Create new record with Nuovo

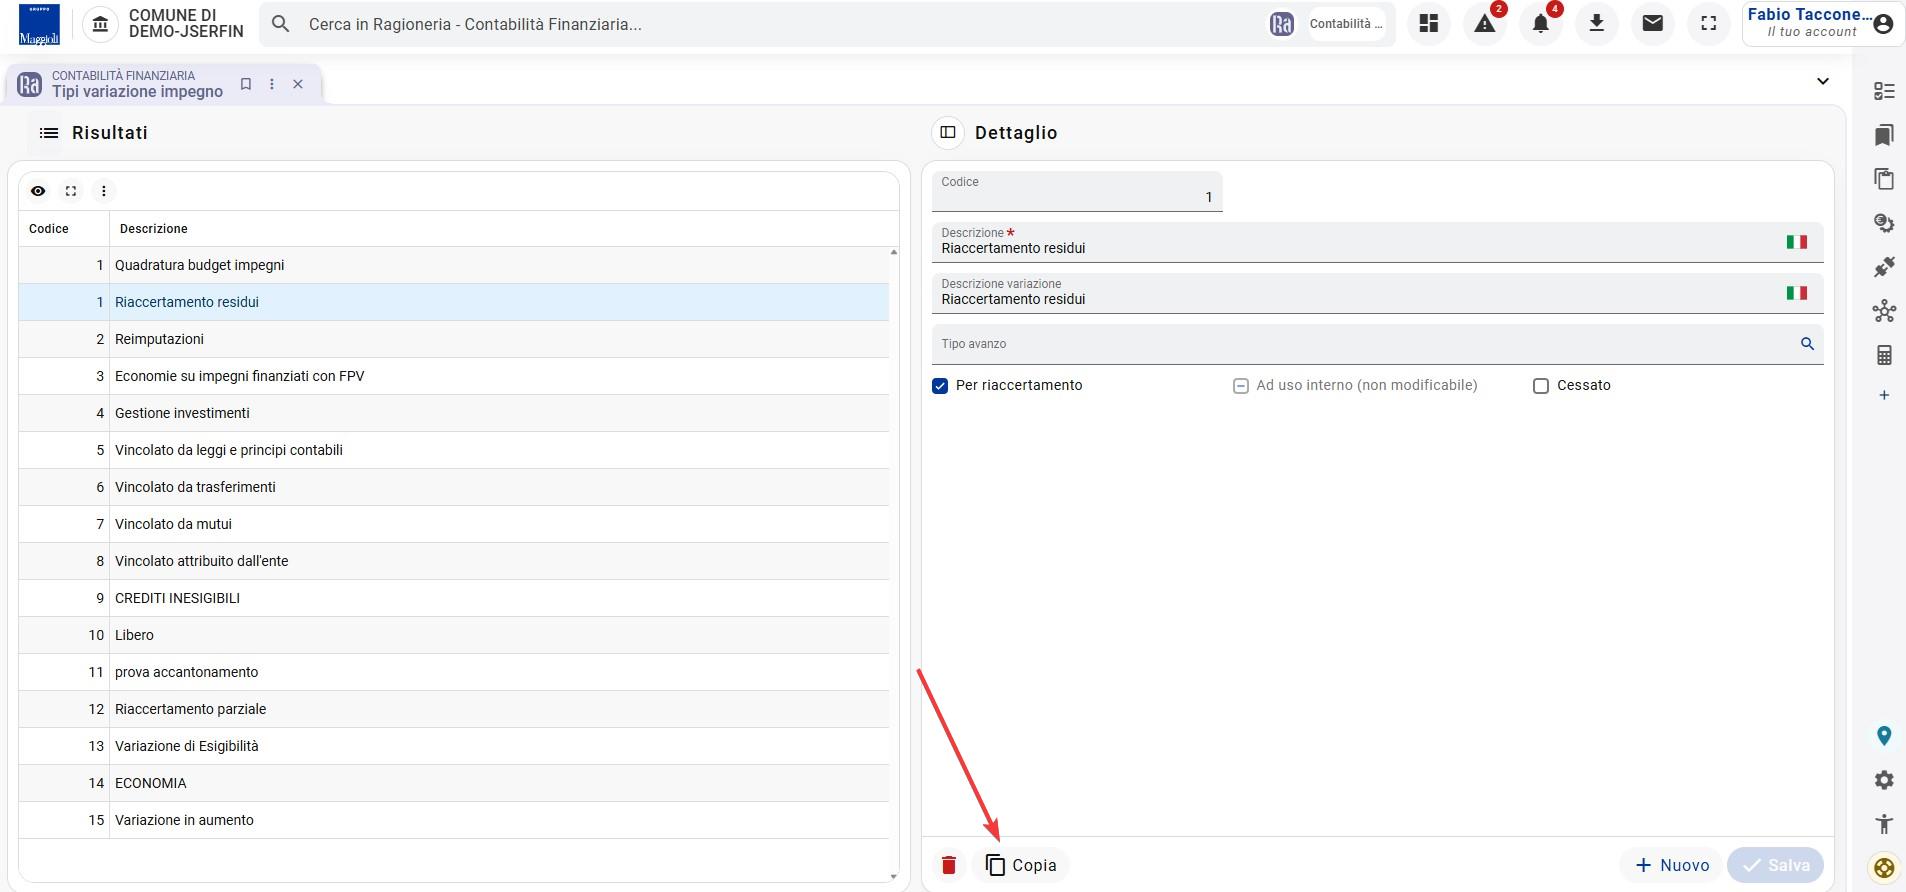1672,865
